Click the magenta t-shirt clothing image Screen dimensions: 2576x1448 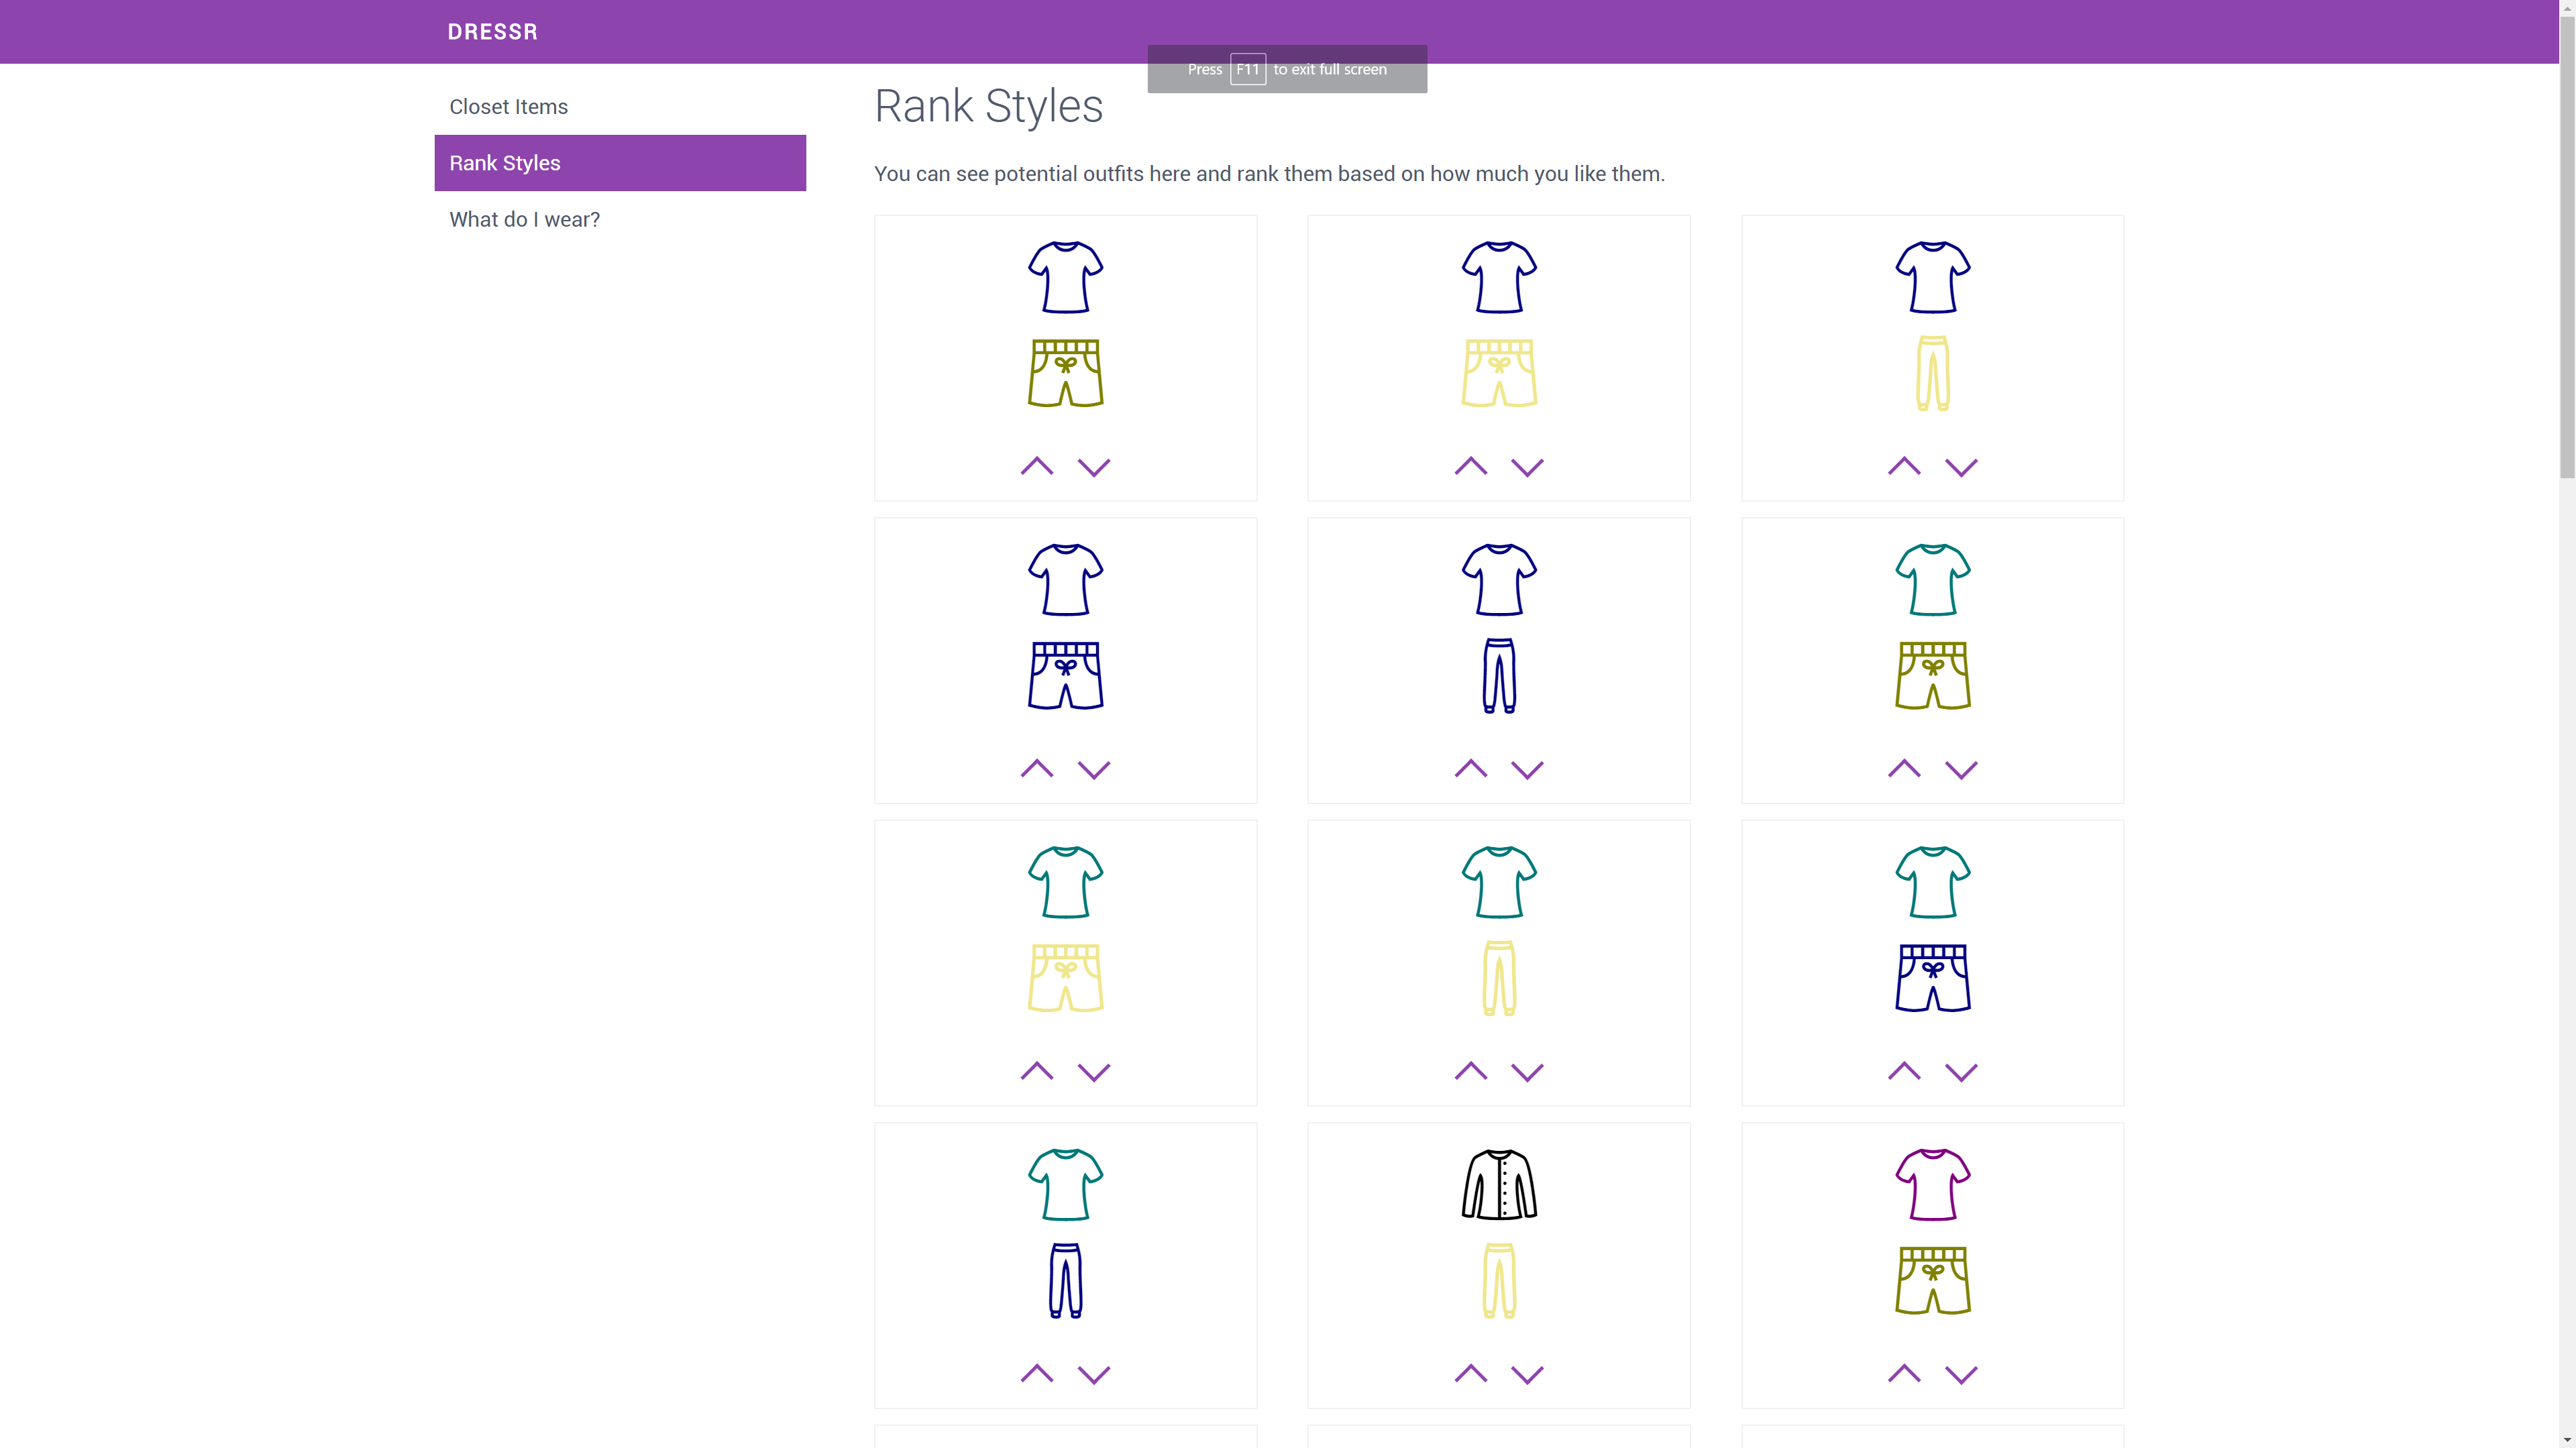(1932, 1185)
